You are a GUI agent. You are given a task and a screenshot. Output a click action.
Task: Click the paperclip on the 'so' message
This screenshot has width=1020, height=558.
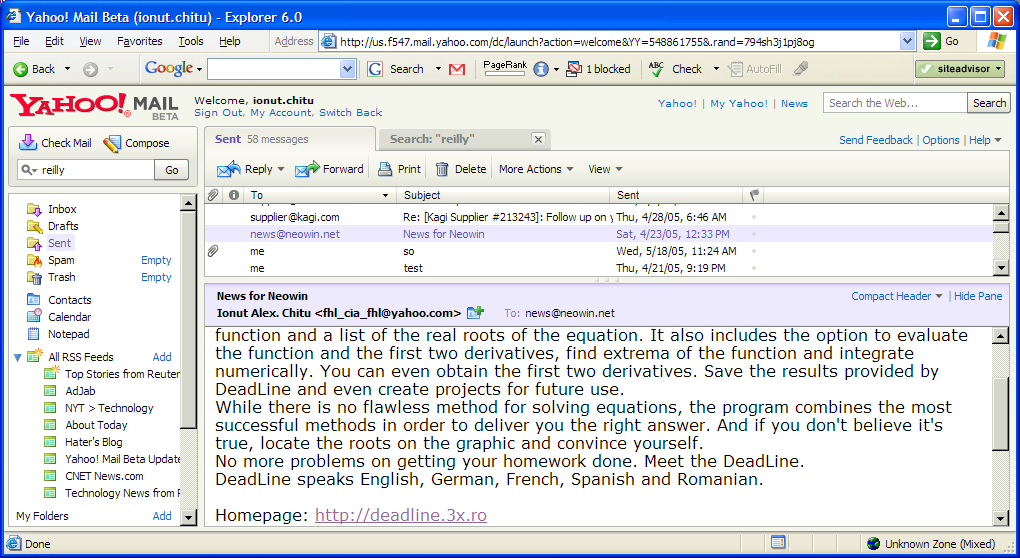pyautogui.click(x=213, y=251)
